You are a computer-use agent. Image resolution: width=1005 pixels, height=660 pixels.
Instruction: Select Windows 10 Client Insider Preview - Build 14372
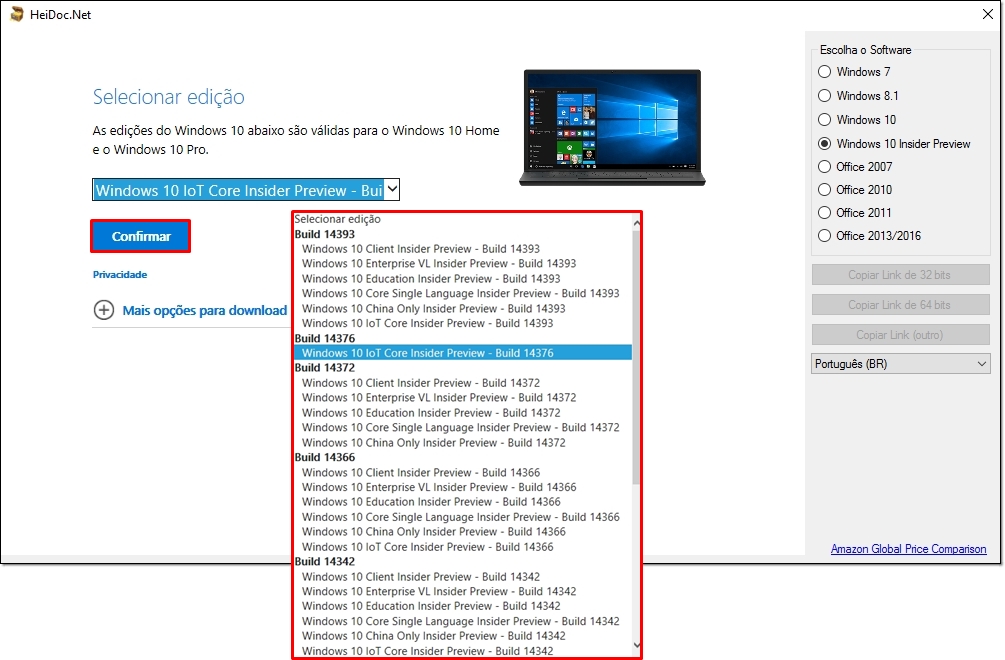coord(463,383)
